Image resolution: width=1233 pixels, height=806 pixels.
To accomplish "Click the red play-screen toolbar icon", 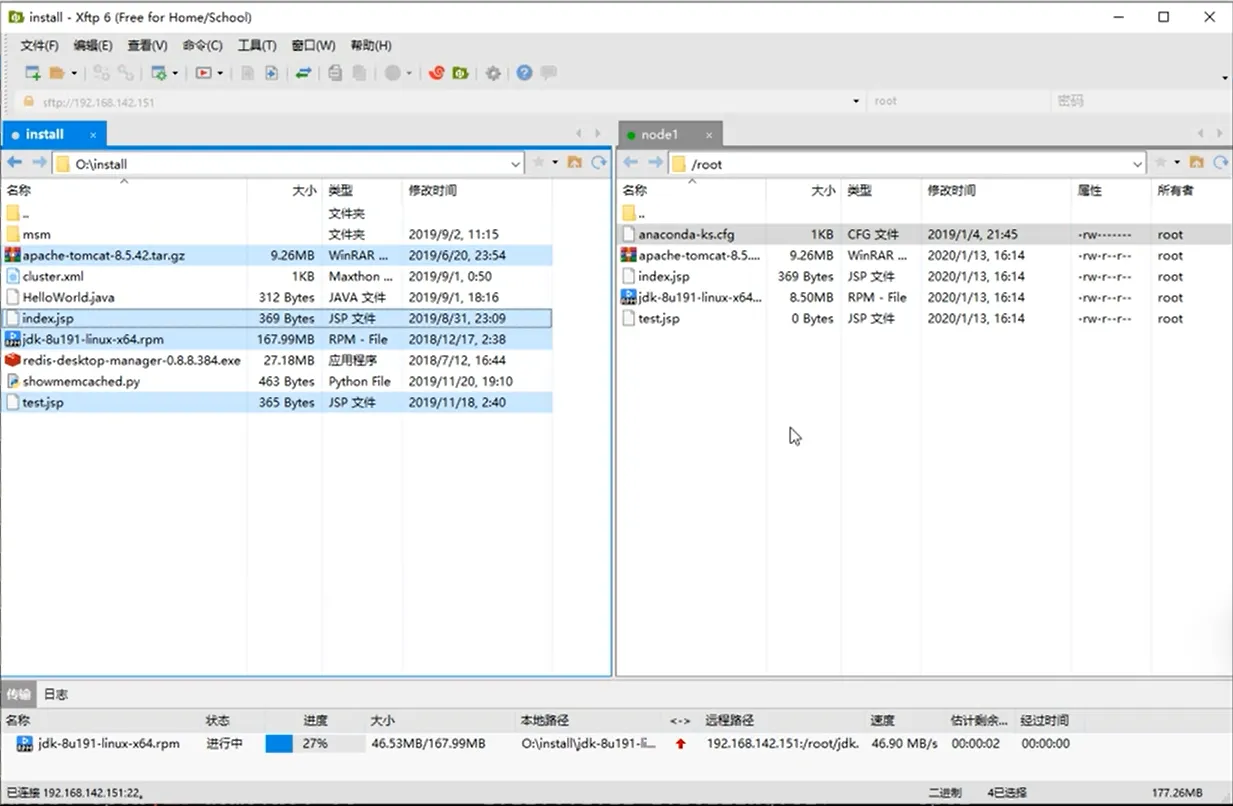I will [x=204, y=73].
